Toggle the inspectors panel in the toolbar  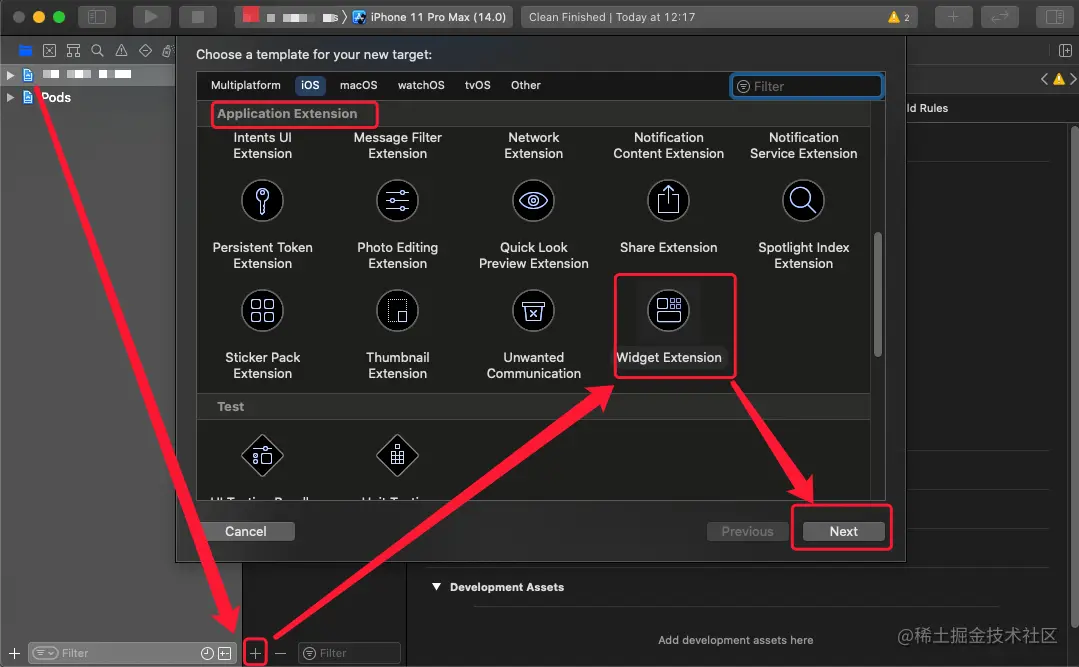click(x=1054, y=17)
